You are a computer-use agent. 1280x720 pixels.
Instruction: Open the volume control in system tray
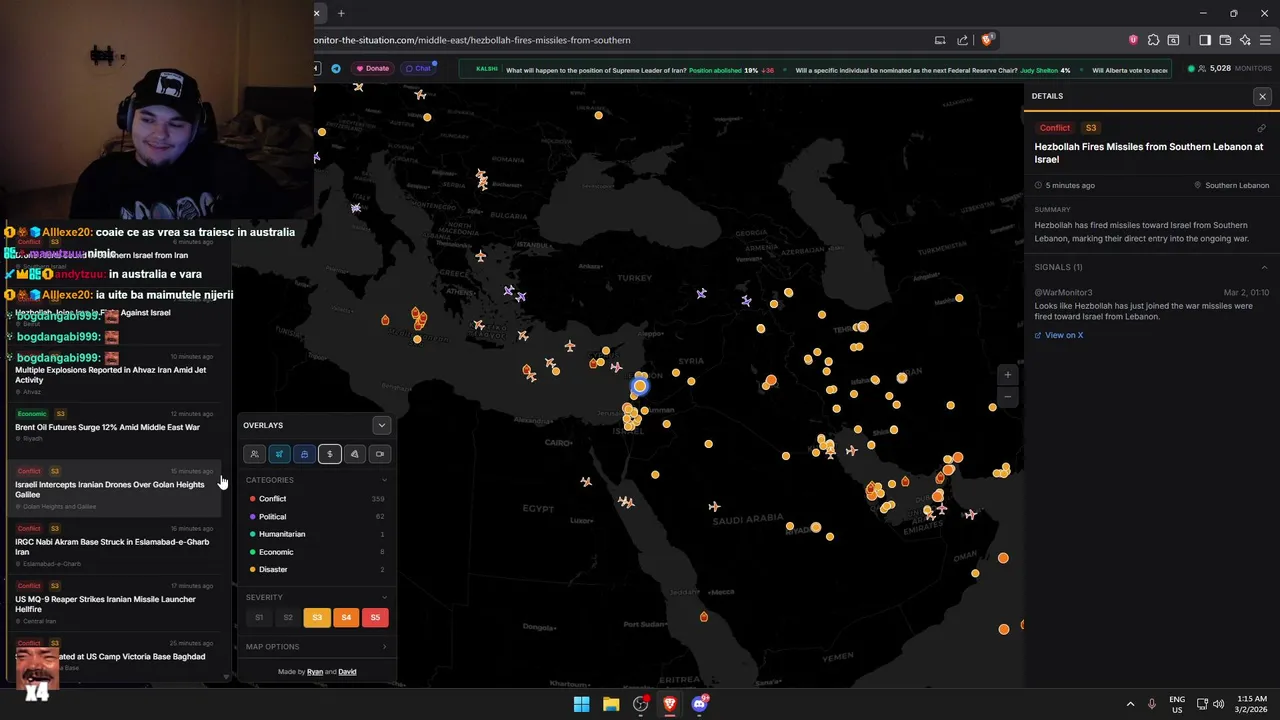(1218, 704)
